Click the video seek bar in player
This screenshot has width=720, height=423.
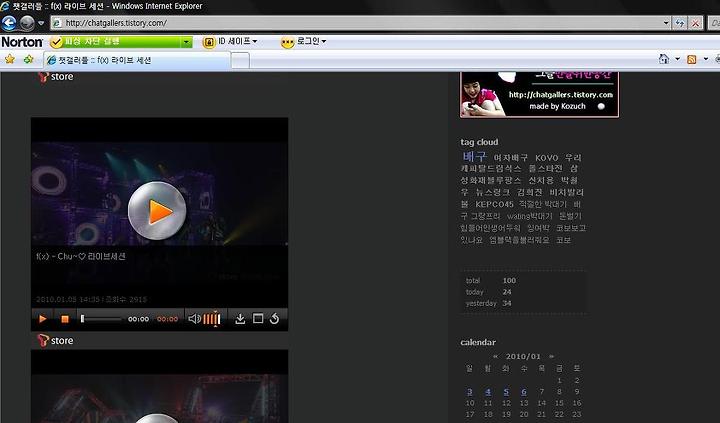[x=101, y=319]
